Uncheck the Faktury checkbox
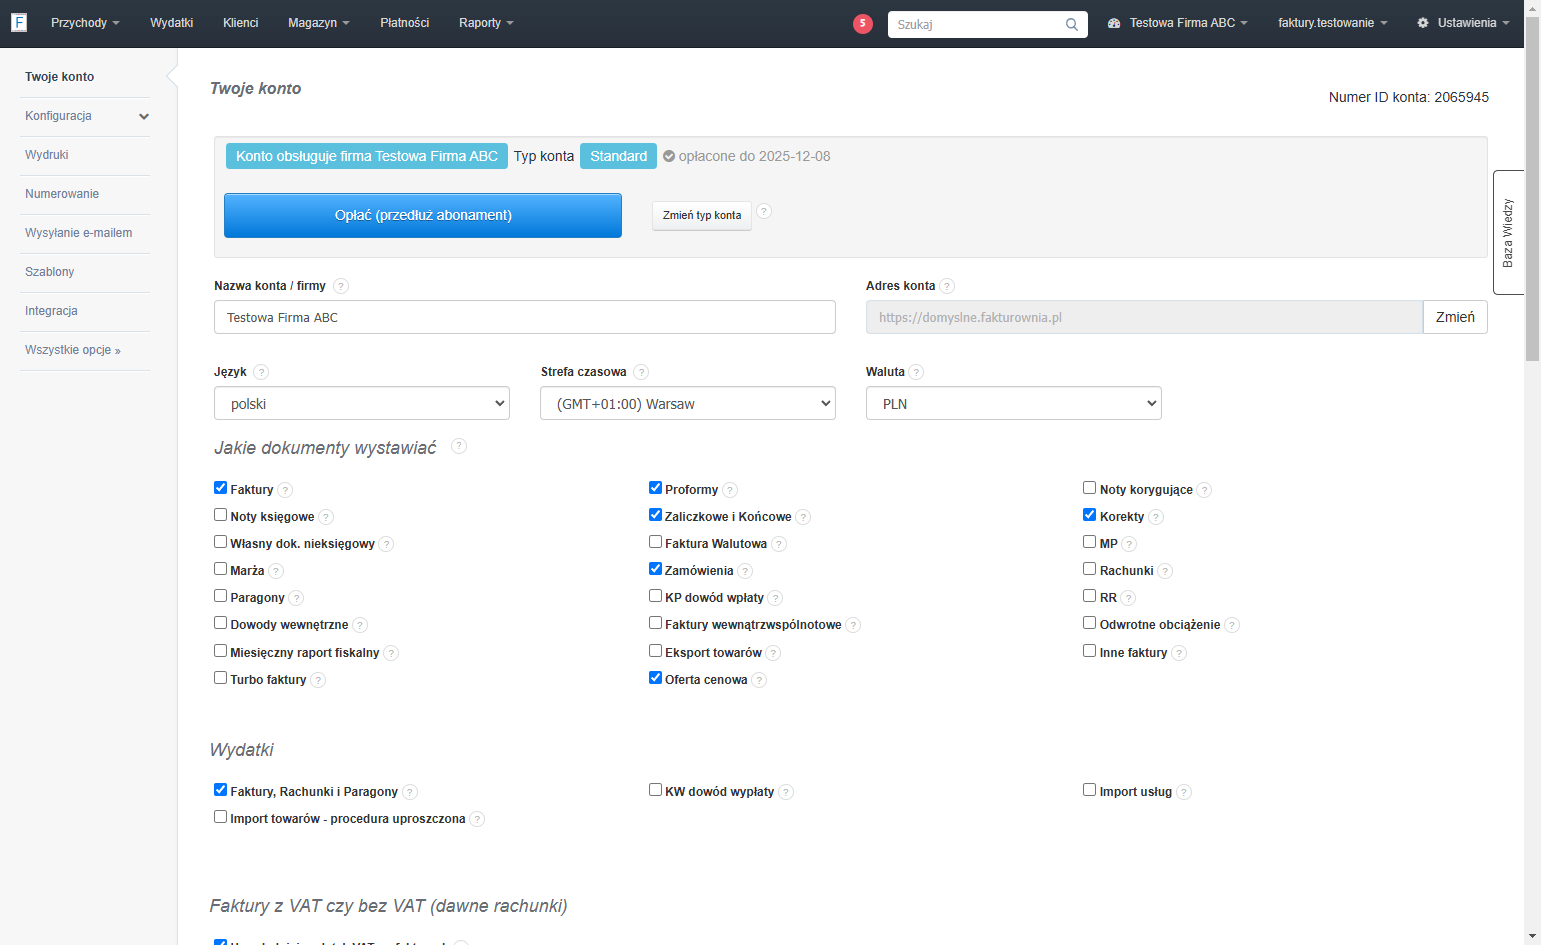This screenshot has height=945, width=1541. point(220,488)
